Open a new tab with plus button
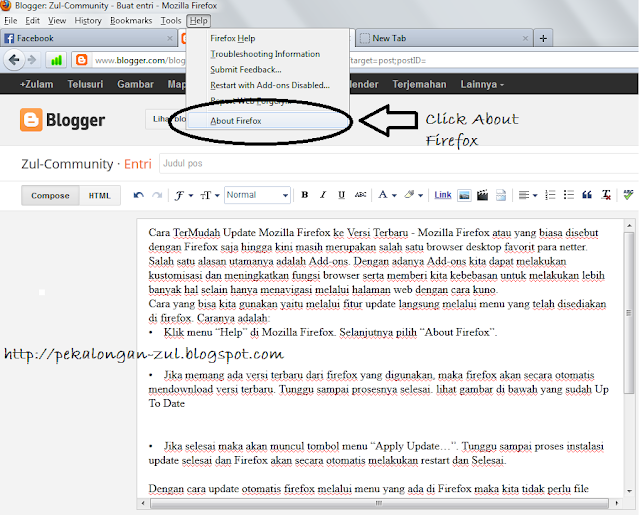 pyautogui.click(x=543, y=38)
